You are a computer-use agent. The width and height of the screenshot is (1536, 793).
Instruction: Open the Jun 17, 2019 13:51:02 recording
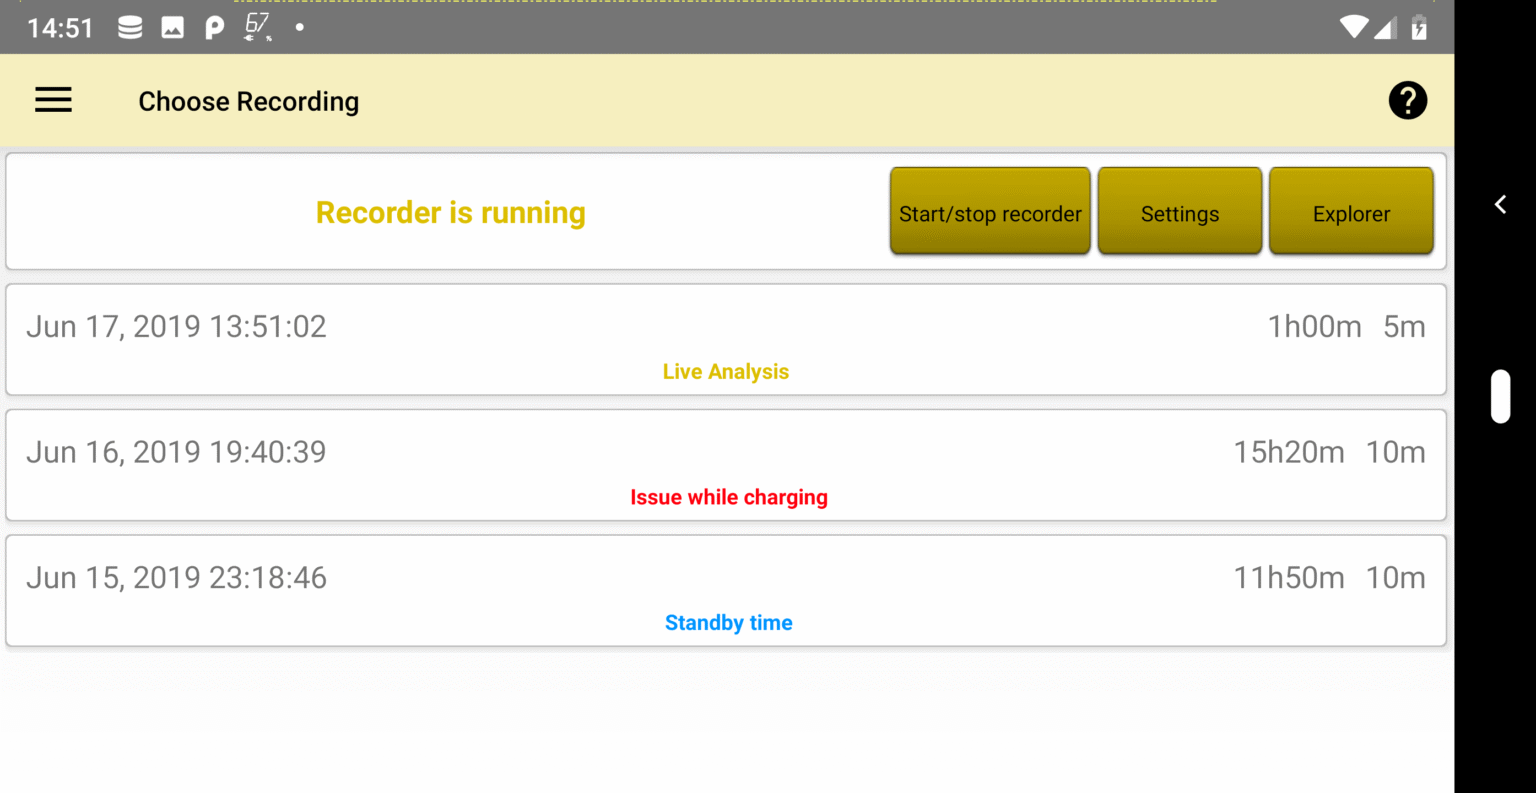(726, 340)
